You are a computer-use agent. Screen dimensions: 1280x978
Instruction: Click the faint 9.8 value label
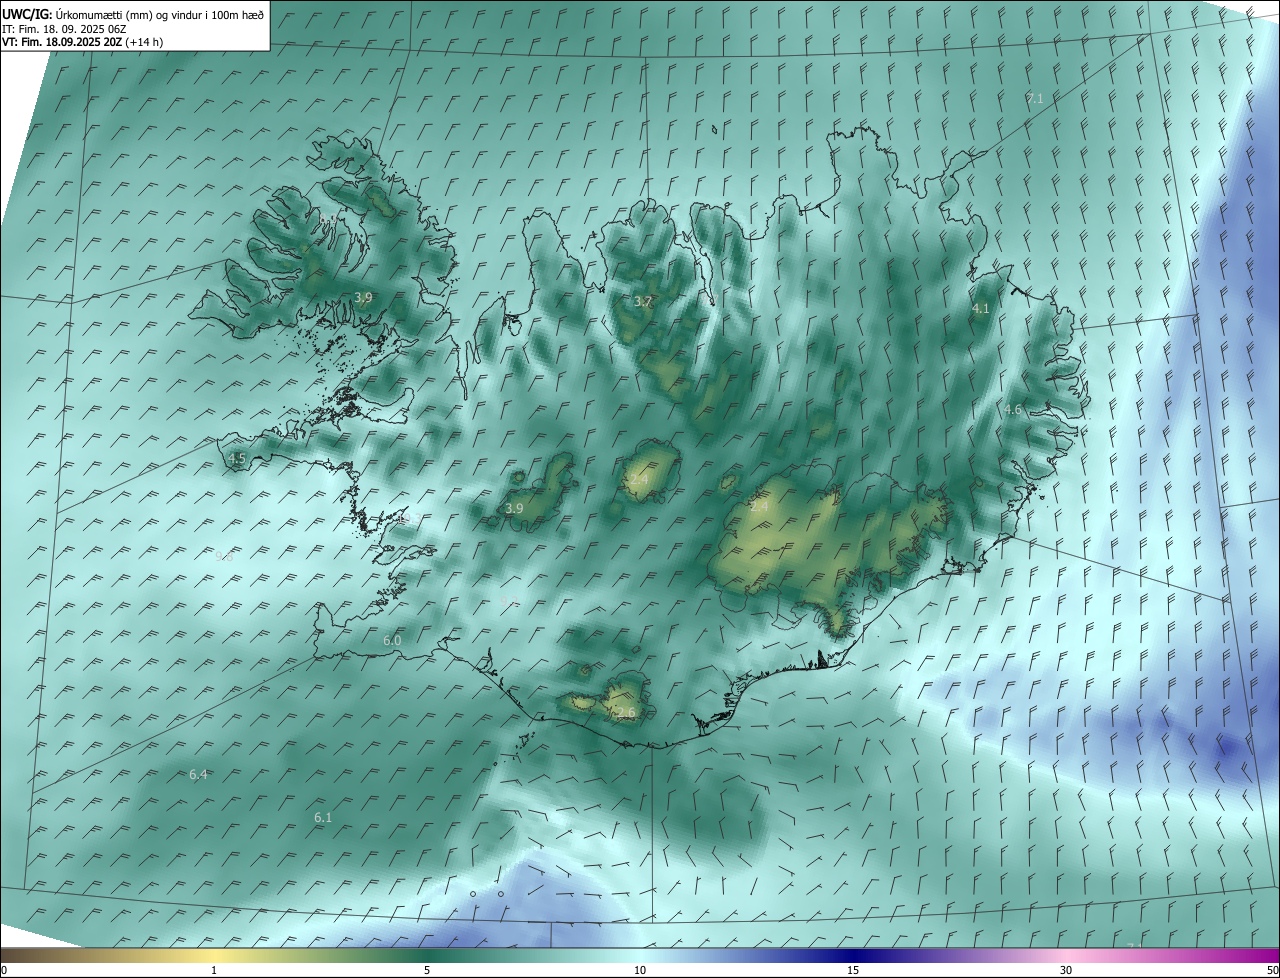224,557
